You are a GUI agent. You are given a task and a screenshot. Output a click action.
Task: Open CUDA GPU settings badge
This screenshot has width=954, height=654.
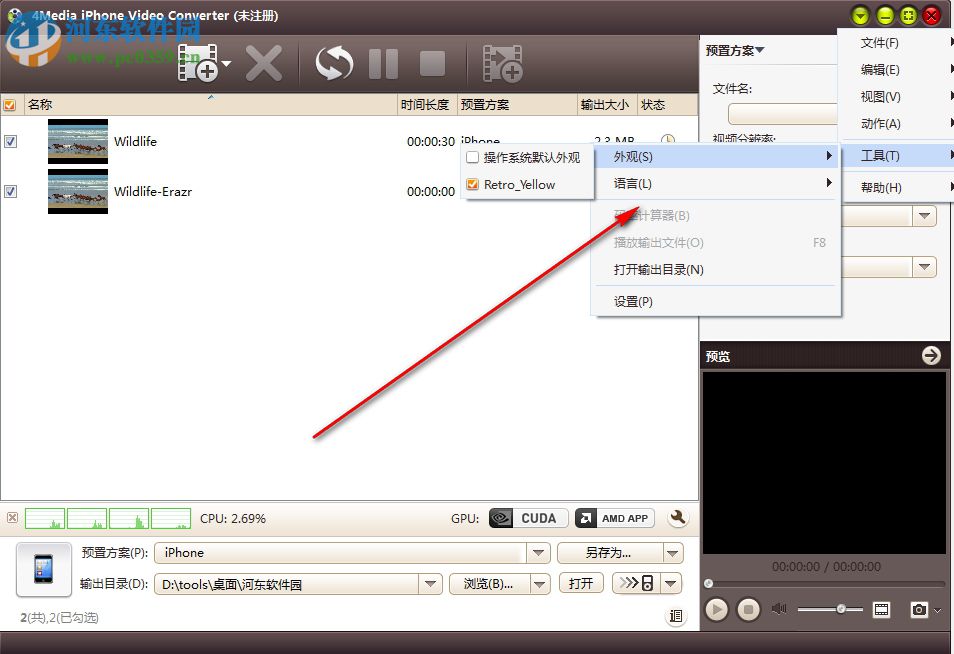[527, 518]
